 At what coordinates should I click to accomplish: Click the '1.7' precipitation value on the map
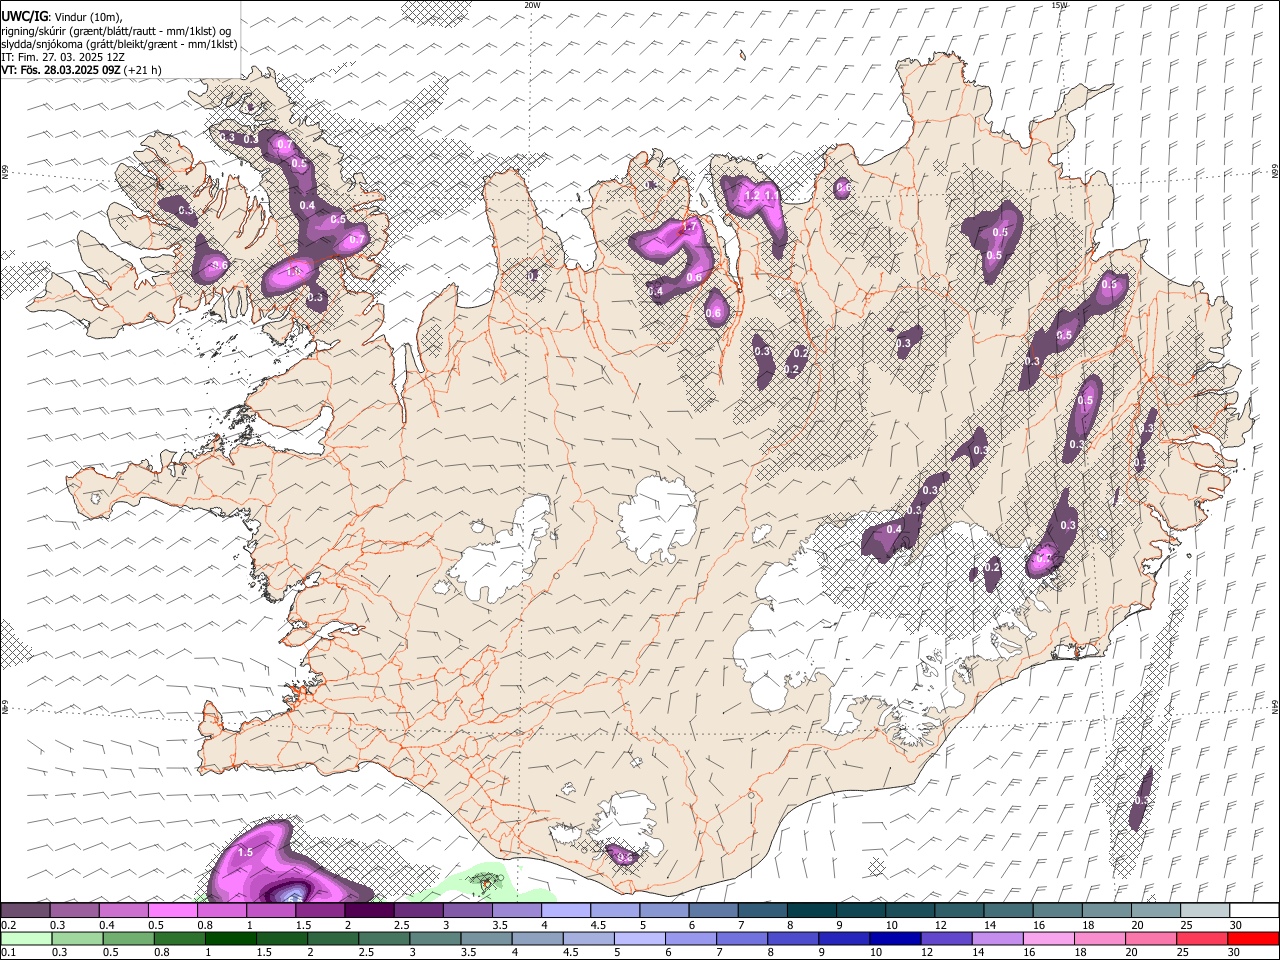click(x=689, y=228)
